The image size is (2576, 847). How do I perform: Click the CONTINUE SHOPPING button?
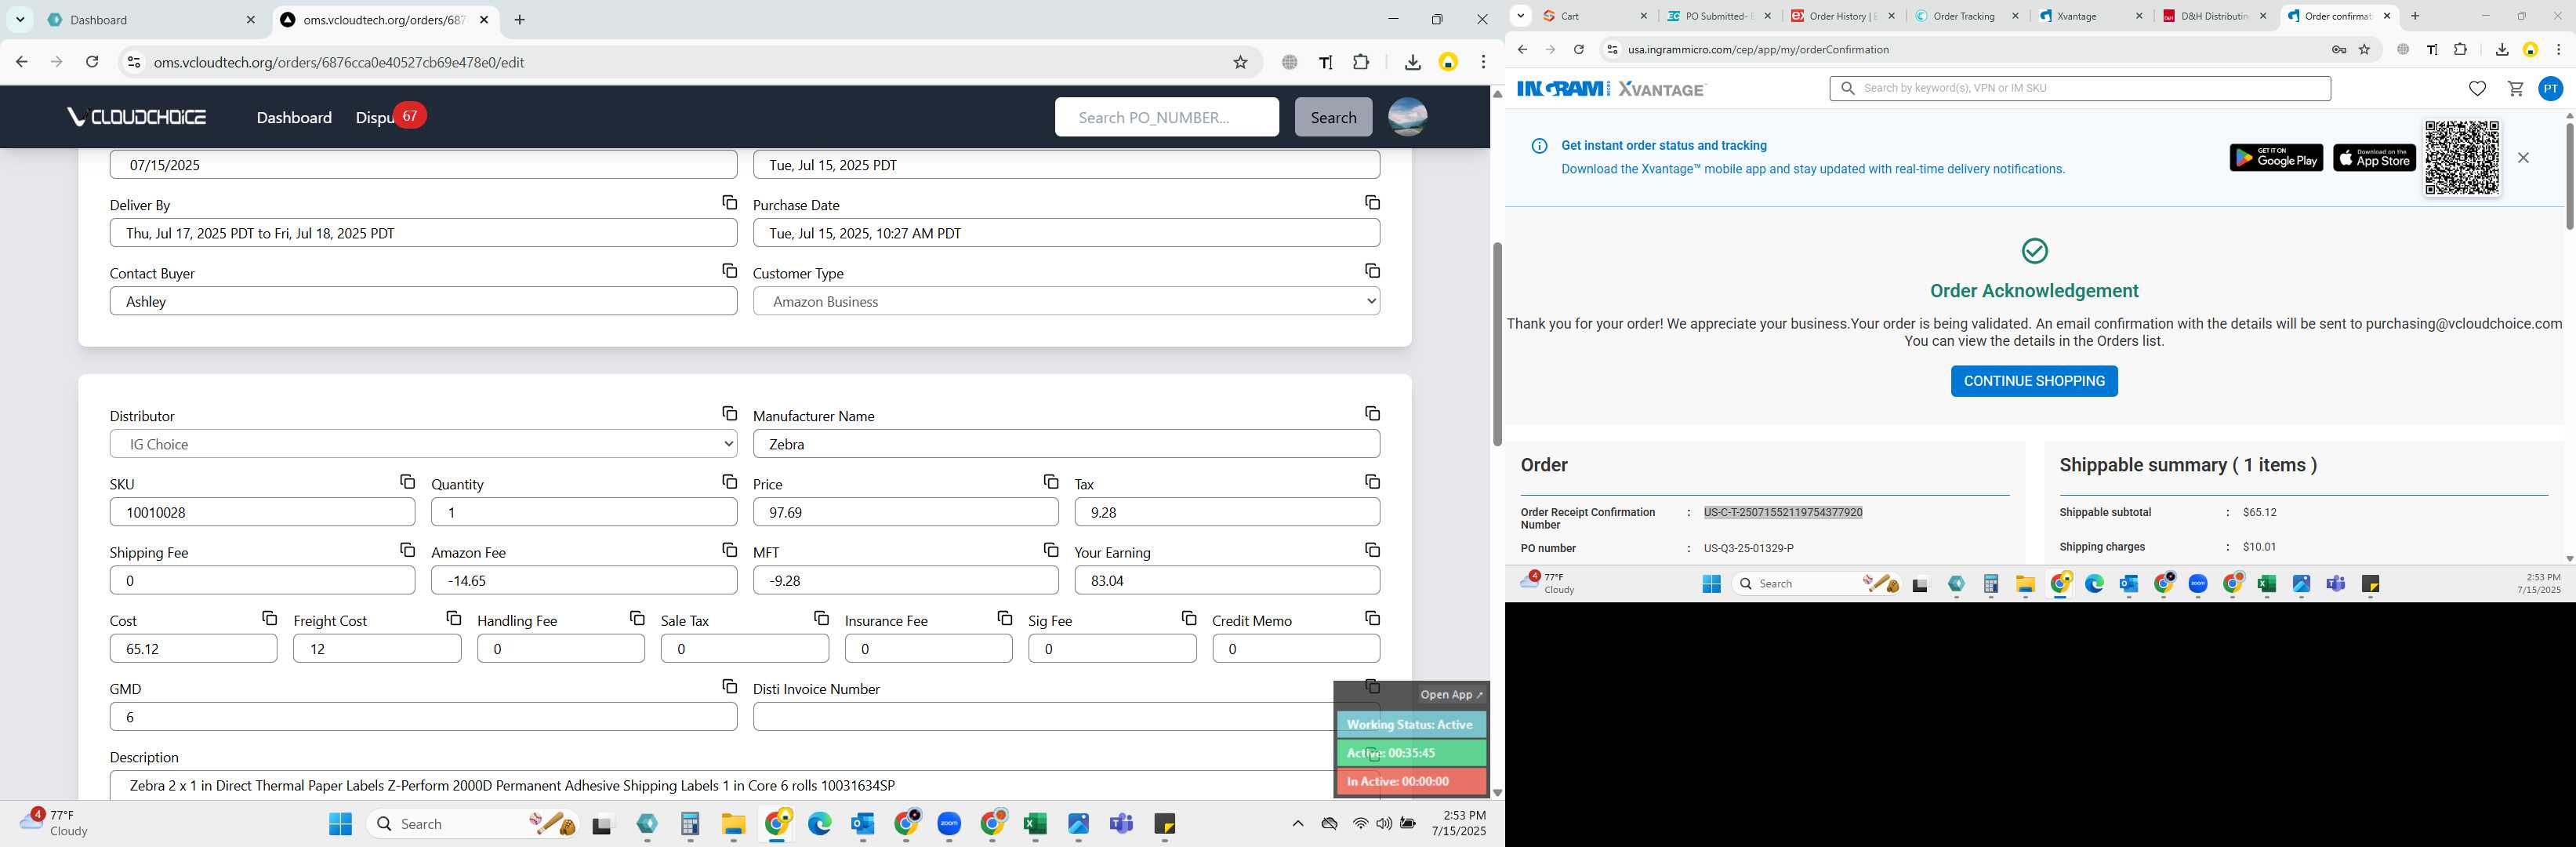[x=2033, y=381]
